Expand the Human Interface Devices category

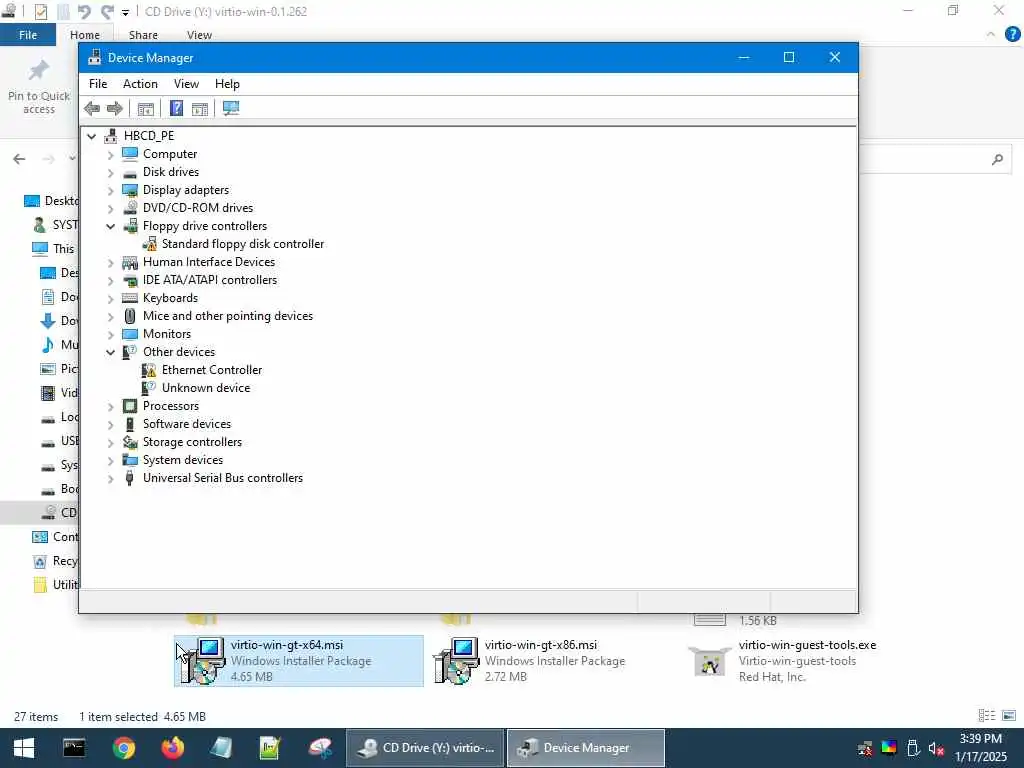point(110,262)
